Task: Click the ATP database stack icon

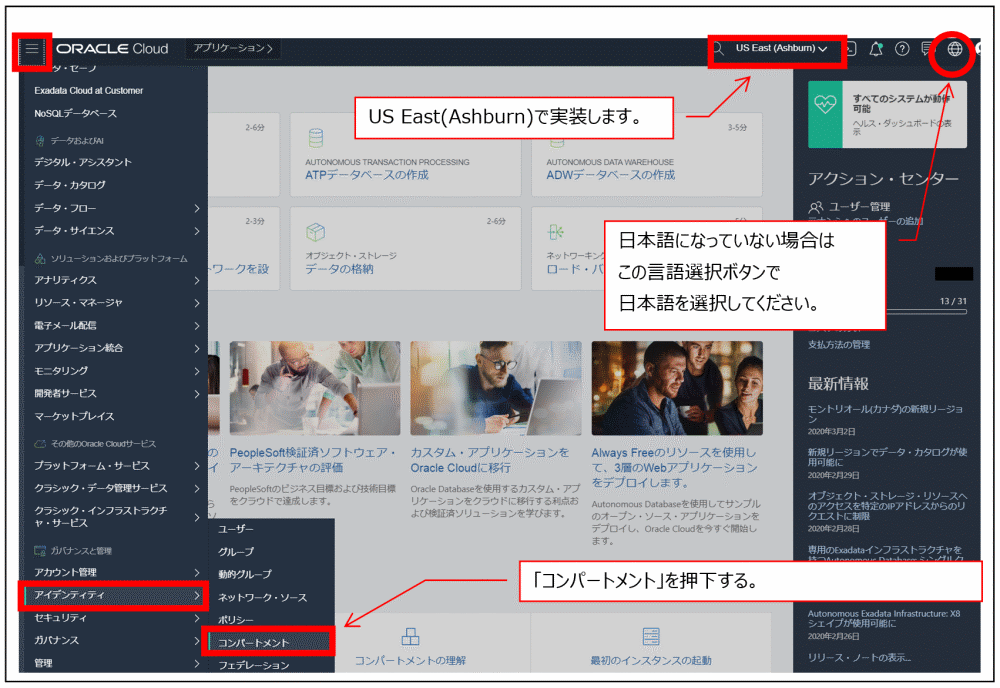Action: pos(316,138)
